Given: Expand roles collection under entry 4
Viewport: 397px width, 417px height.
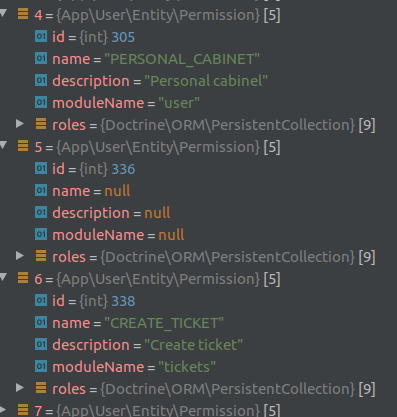Looking at the screenshot, I should [x=20, y=124].
